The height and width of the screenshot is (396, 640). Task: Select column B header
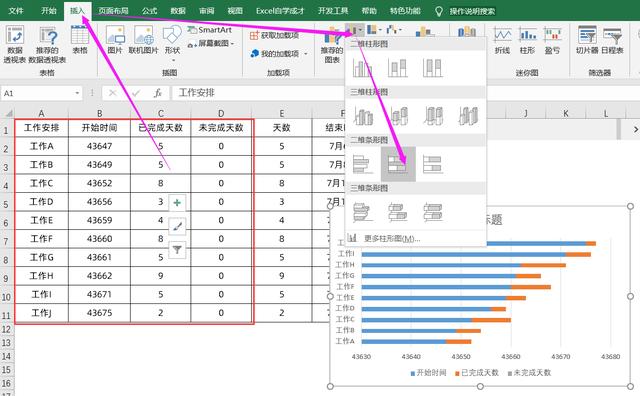click(x=99, y=113)
